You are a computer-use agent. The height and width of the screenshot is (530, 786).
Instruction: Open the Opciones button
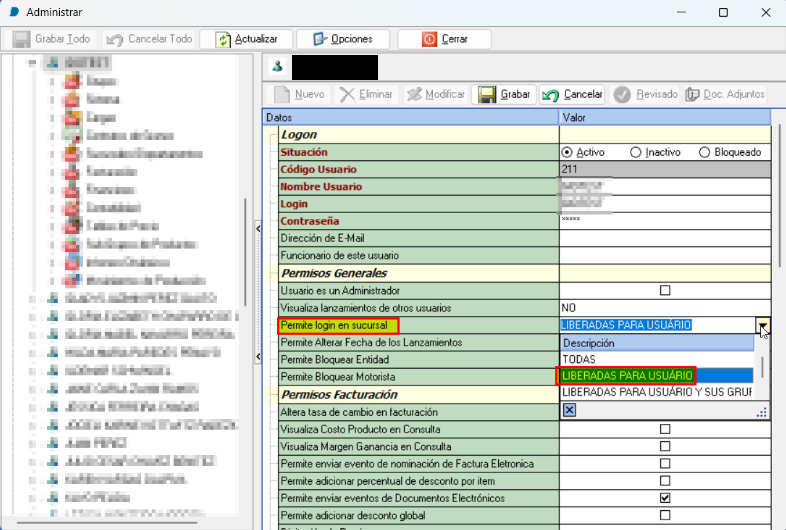click(343, 39)
